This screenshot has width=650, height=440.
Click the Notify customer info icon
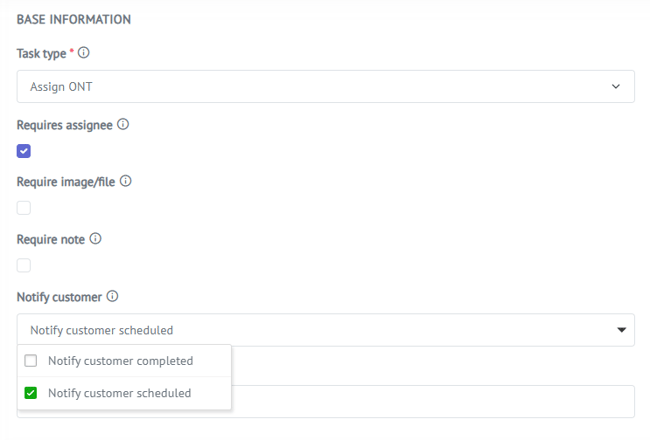coord(112,296)
